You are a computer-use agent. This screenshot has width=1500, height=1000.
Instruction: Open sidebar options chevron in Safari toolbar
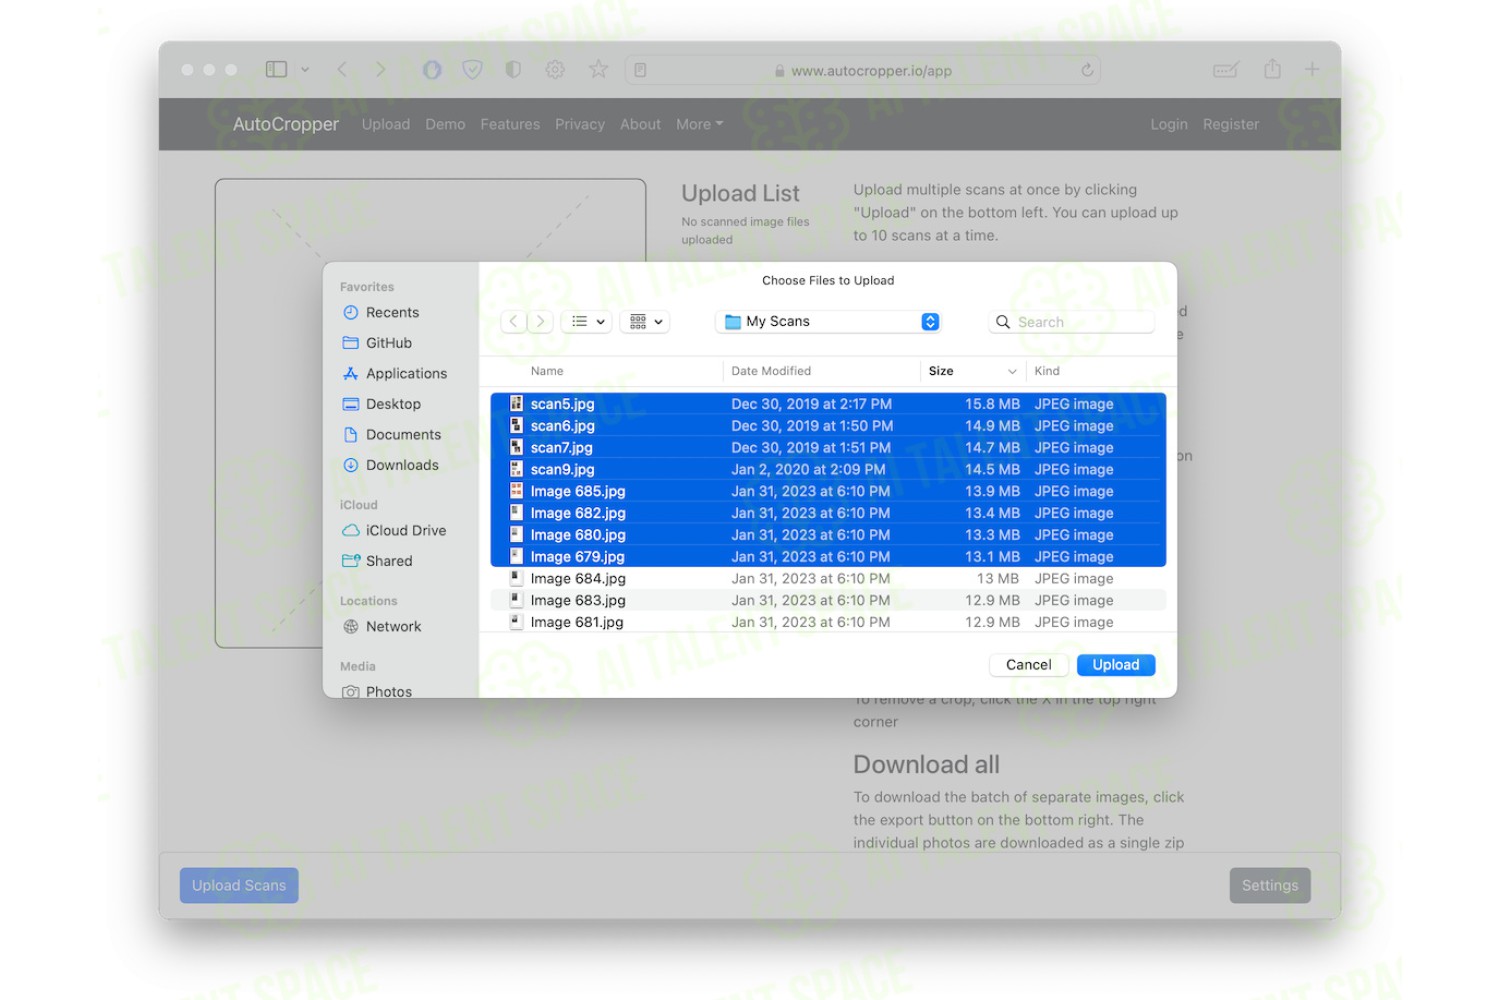[x=305, y=70]
